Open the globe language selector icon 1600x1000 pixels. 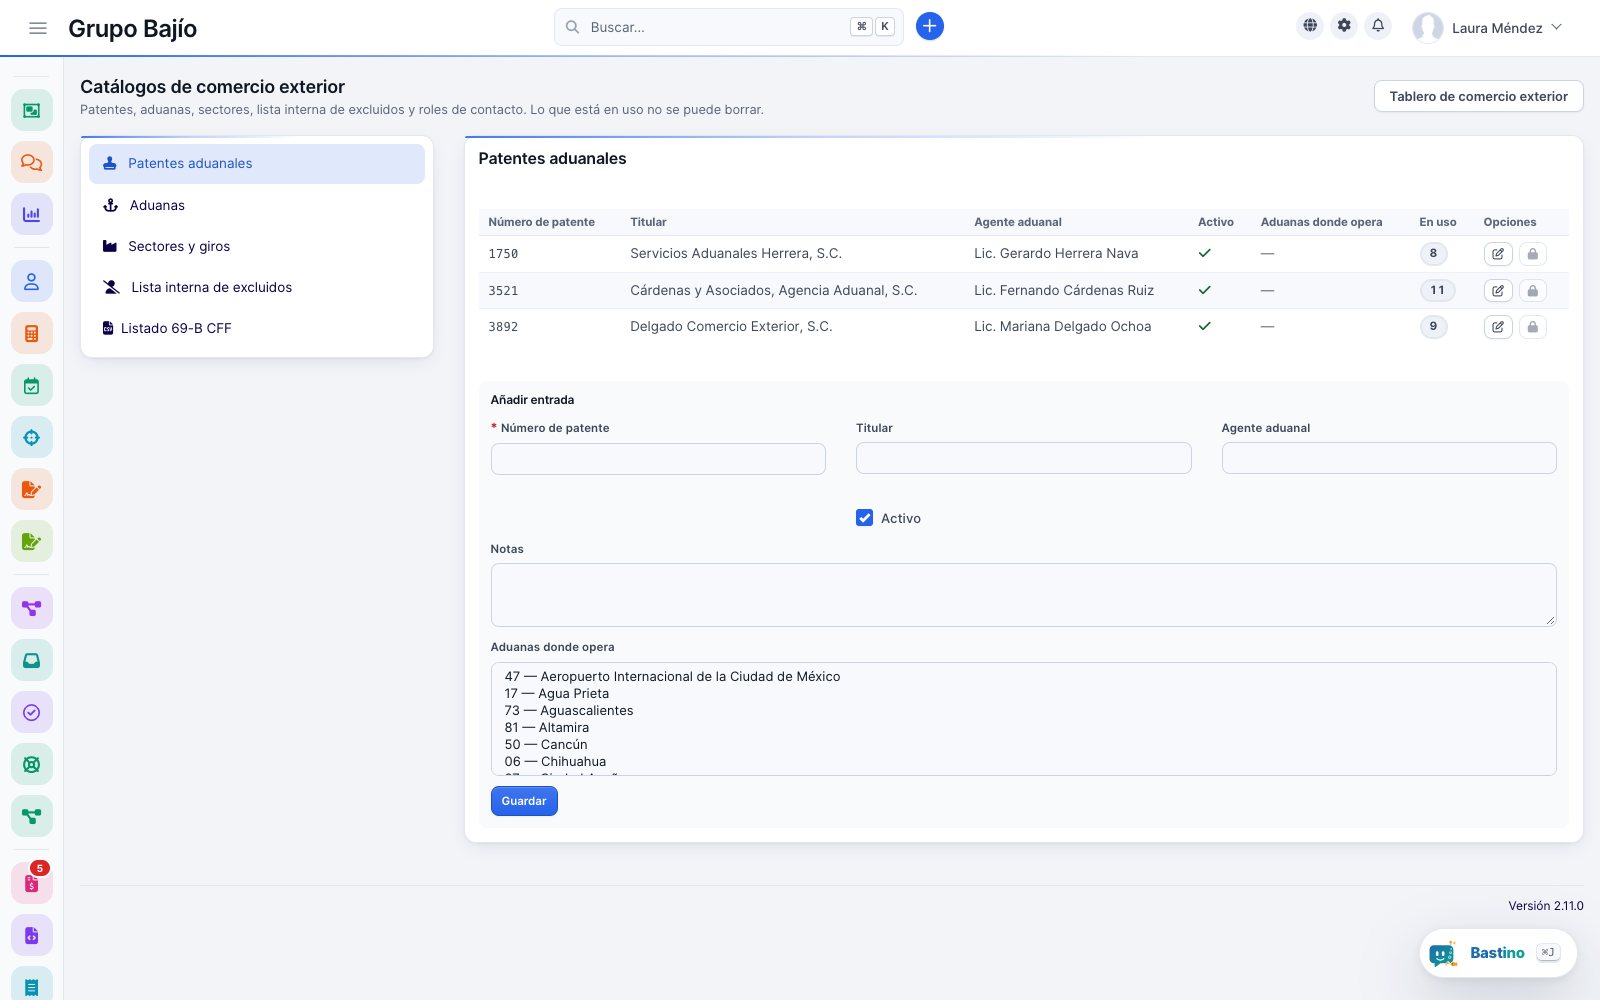point(1310,26)
